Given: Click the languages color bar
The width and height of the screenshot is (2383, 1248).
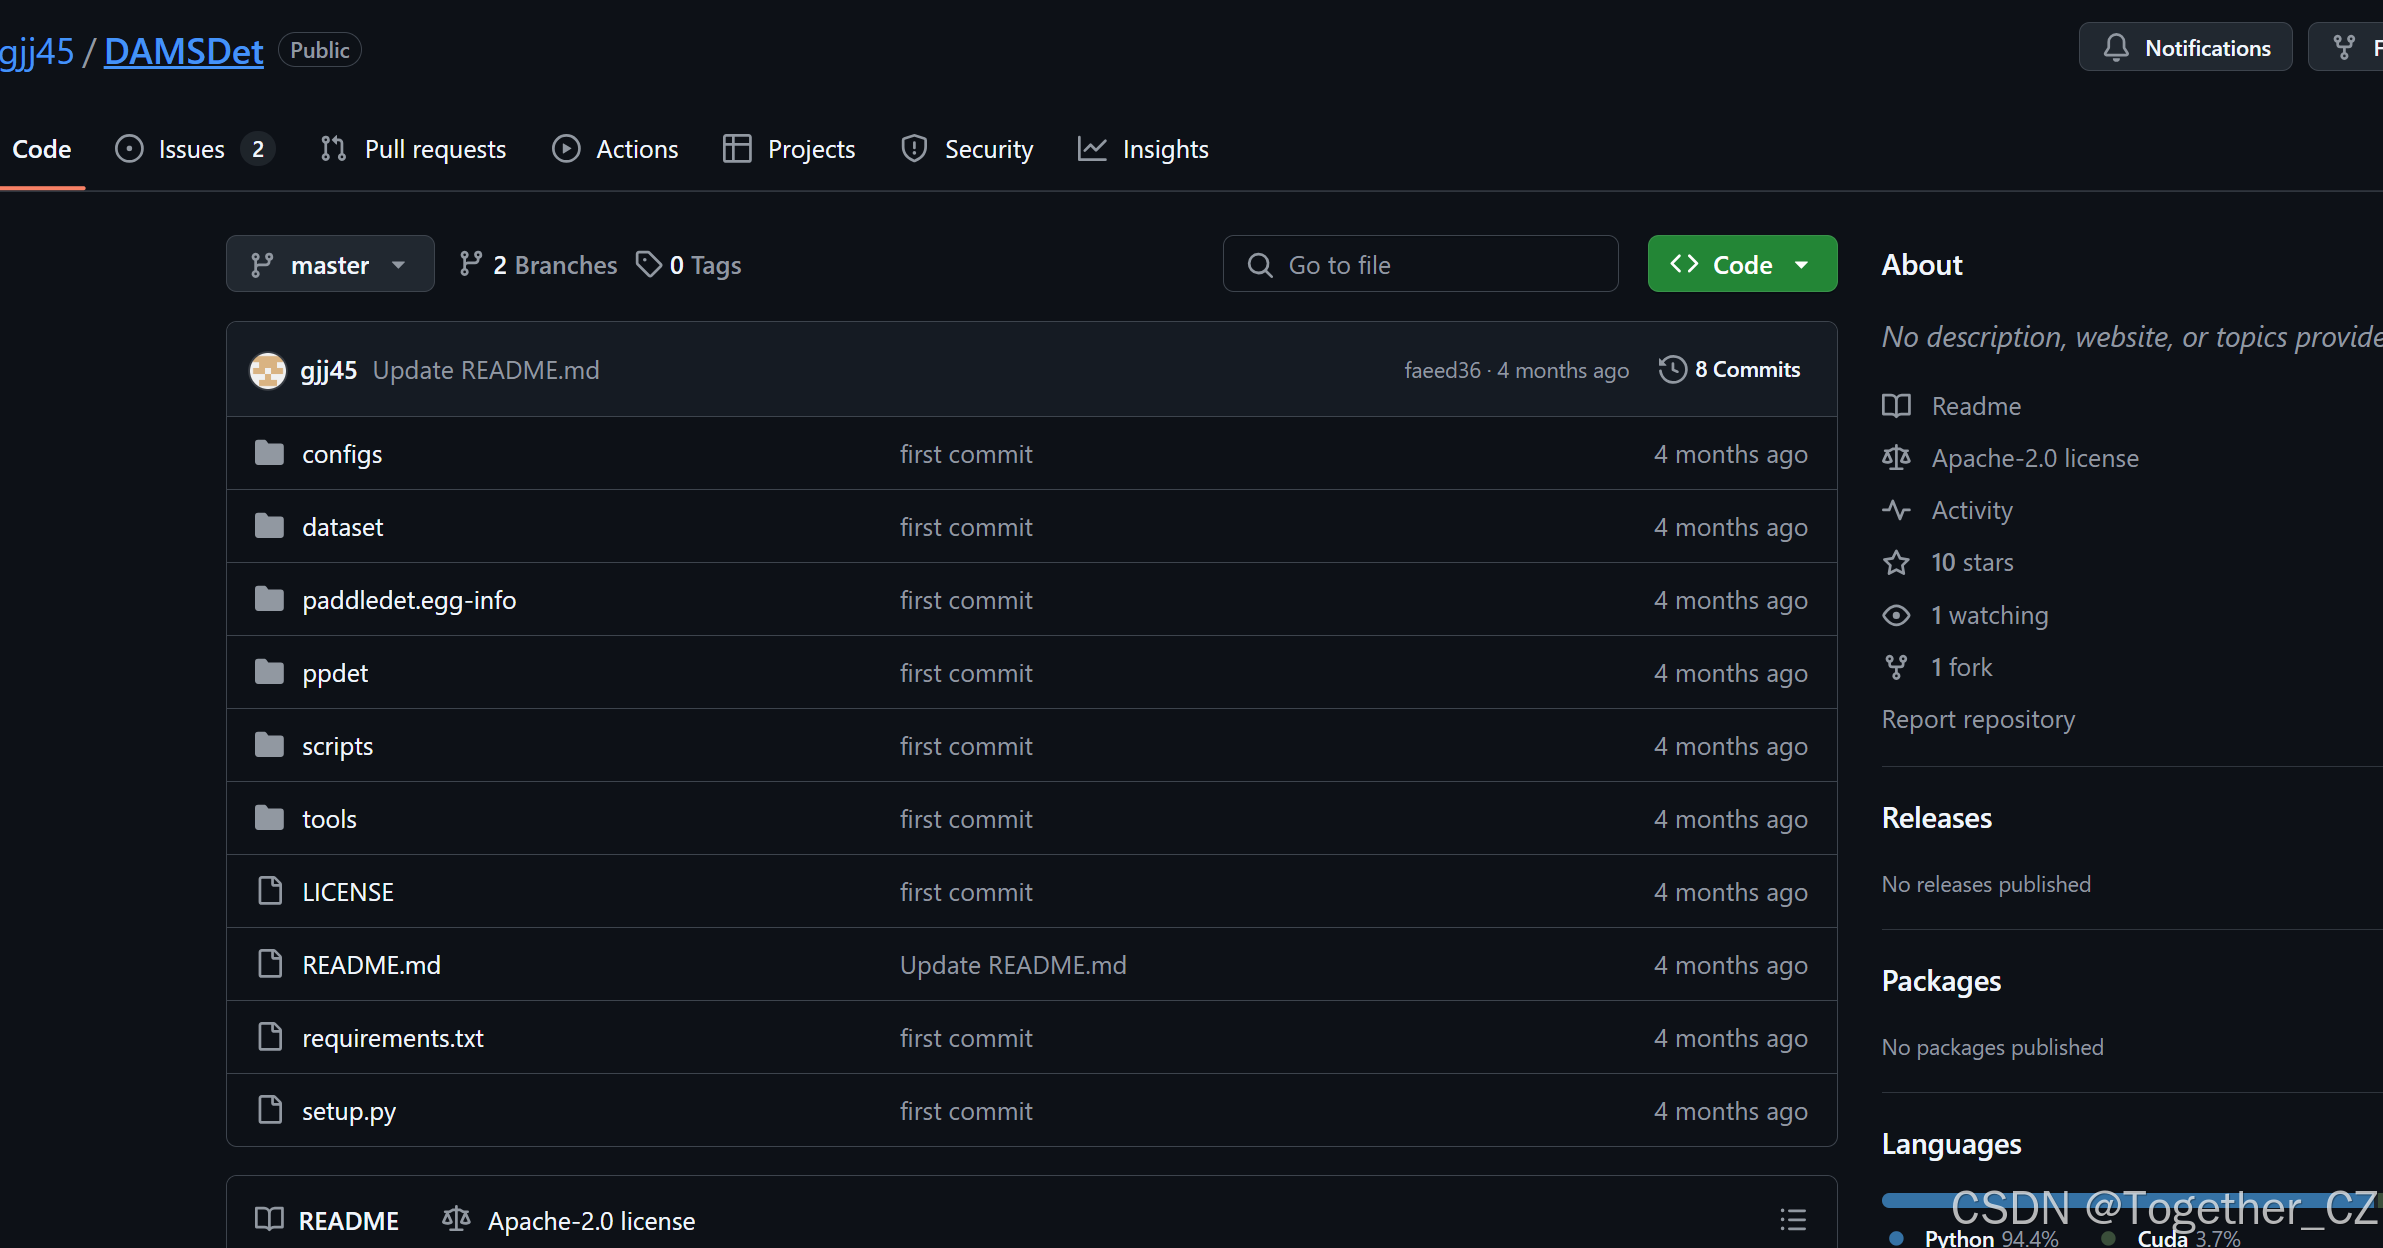Looking at the screenshot, I should pos(1920,1200).
